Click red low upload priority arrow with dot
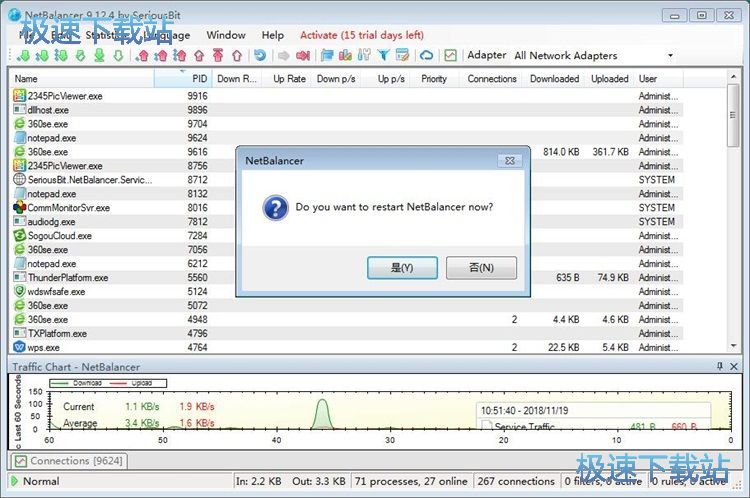The width and height of the screenshot is (750, 498). 142,55
